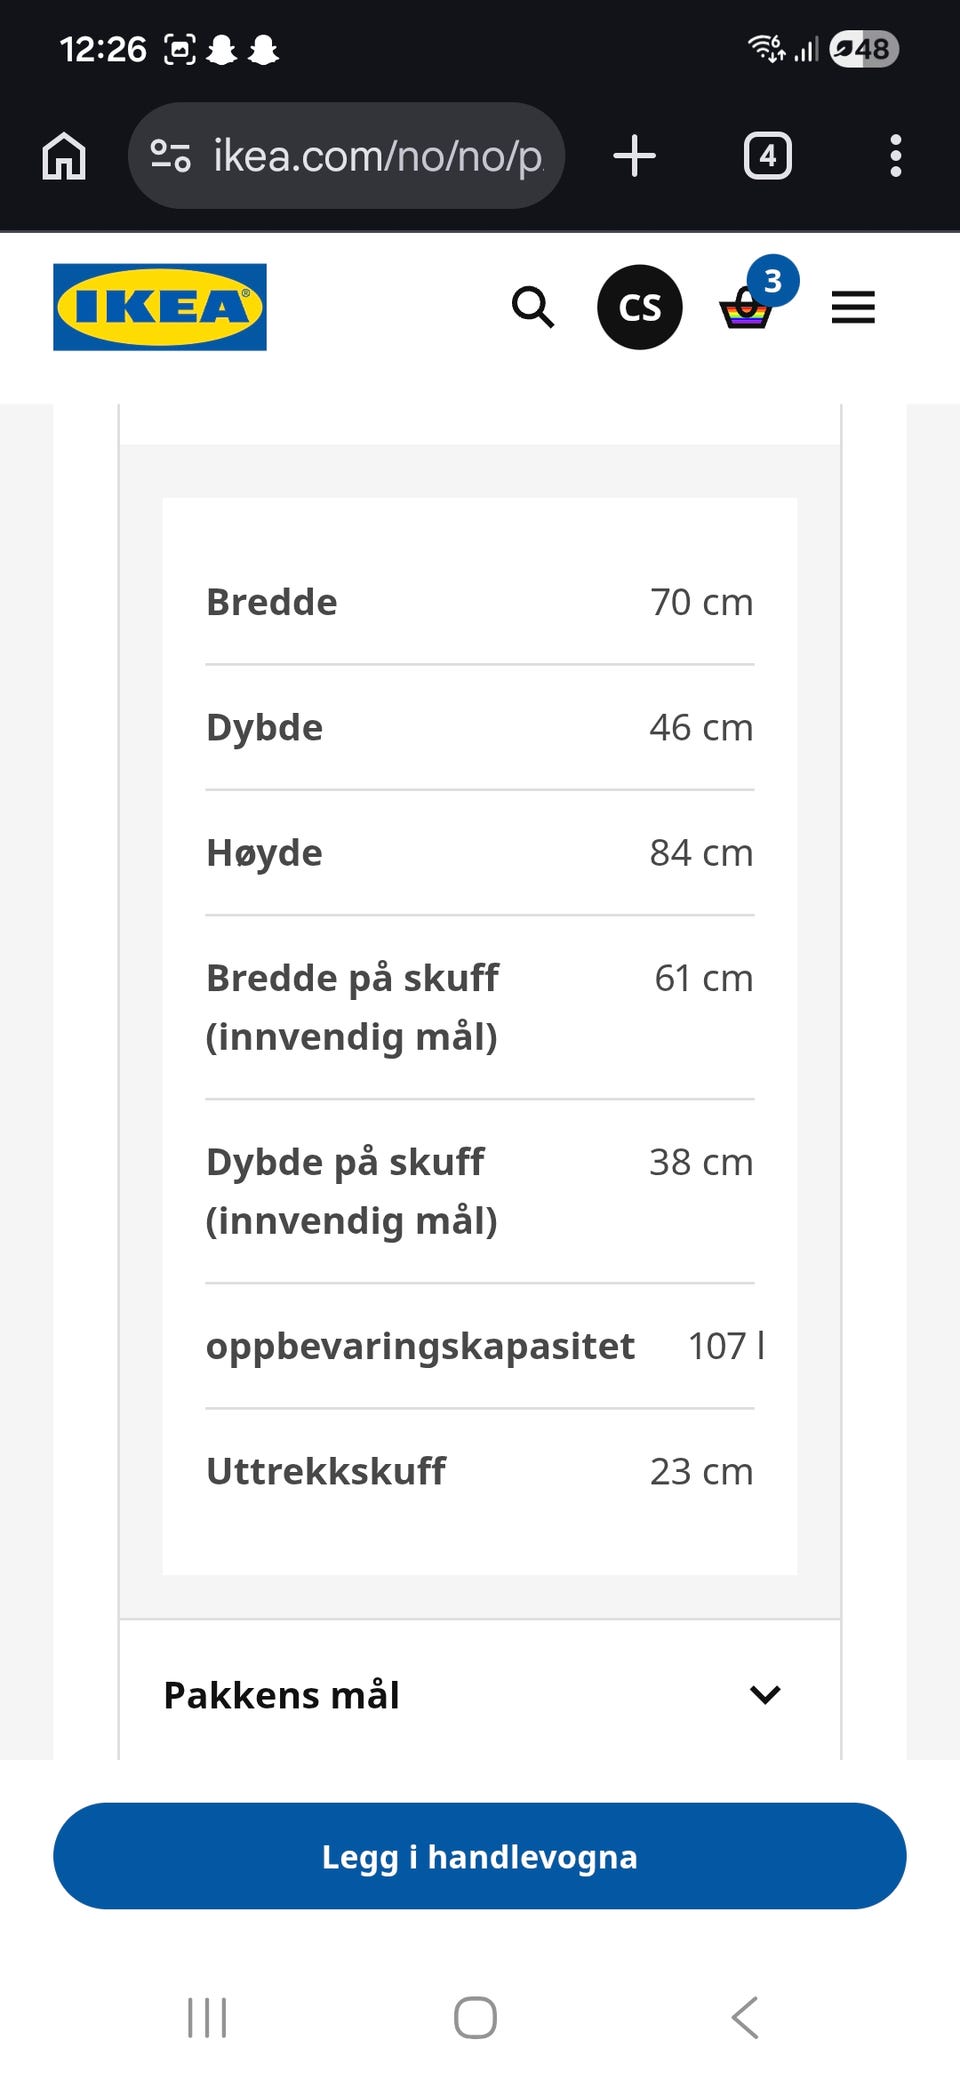Select the Uttrekkskuff 23 cm row
The height and width of the screenshot is (2080, 960).
click(x=480, y=1471)
